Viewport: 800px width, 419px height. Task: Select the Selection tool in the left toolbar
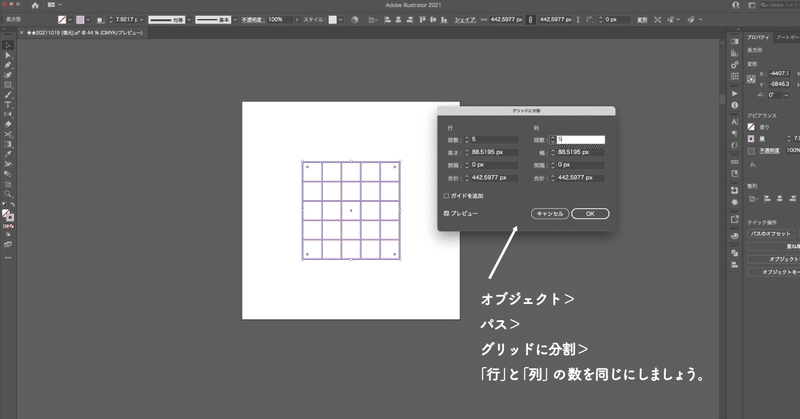click(x=8, y=45)
